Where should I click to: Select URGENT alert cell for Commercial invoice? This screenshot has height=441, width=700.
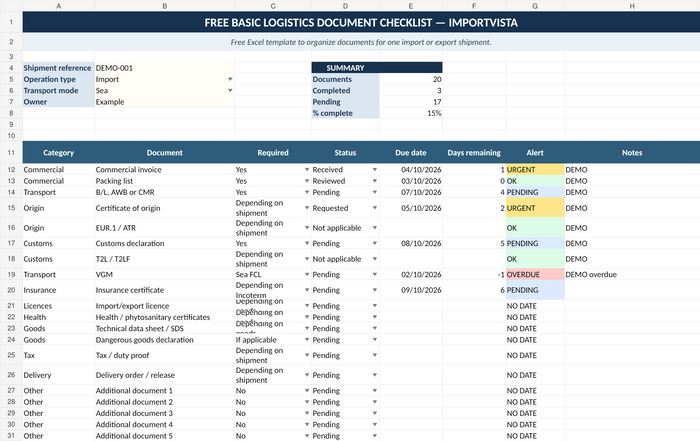pyautogui.click(x=535, y=170)
